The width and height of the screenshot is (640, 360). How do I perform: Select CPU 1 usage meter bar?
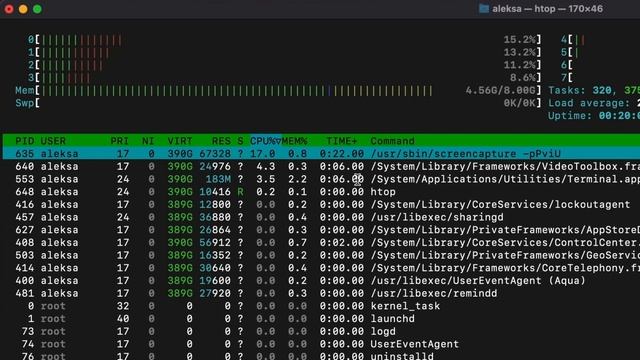point(285,53)
